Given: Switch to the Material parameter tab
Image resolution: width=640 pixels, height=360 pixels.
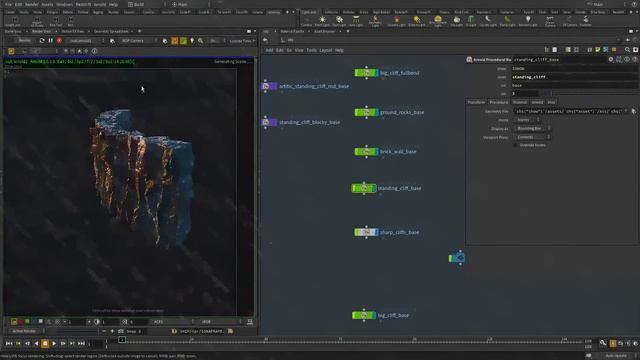Looking at the screenshot, I should pyautogui.click(x=520, y=102).
